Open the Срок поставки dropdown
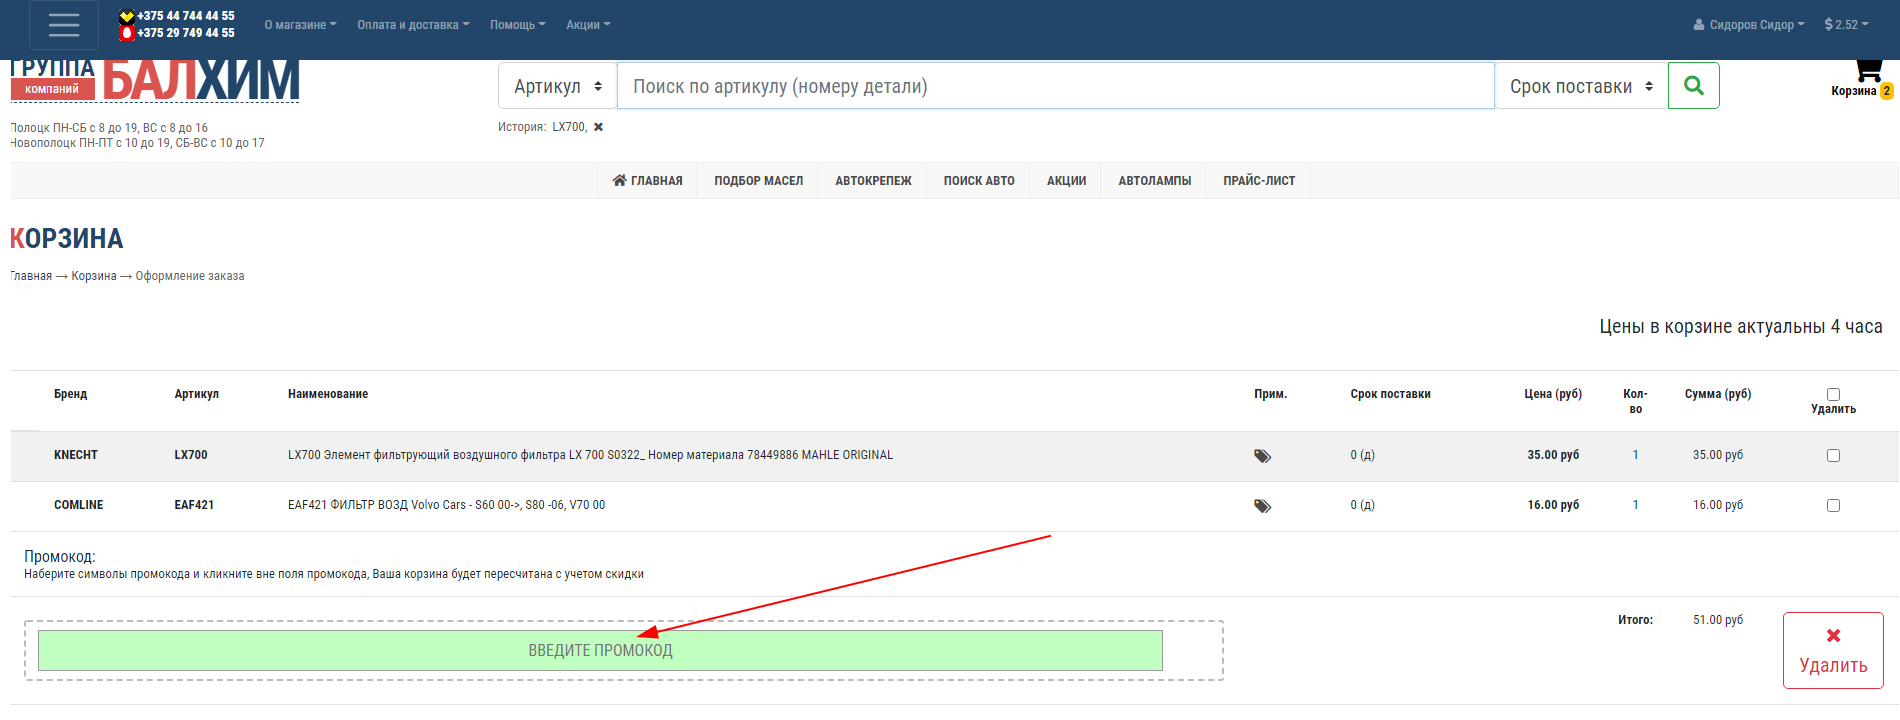The width and height of the screenshot is (1900, 720). 1580,86
